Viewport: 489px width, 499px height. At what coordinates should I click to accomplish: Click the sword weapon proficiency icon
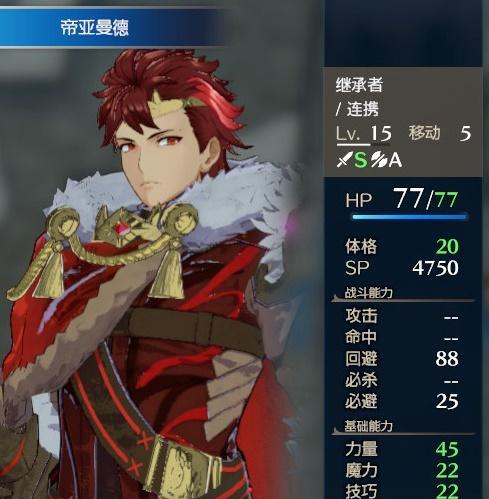click(344, 159)
